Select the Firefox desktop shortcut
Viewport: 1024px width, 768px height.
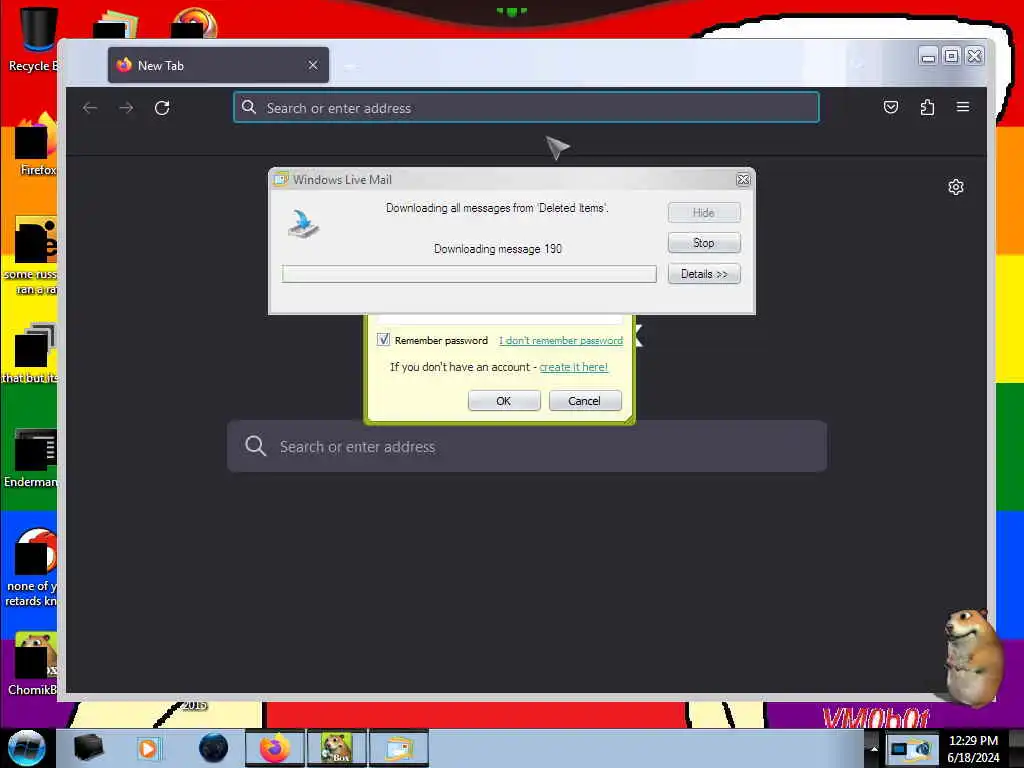(x=37, y=145)
